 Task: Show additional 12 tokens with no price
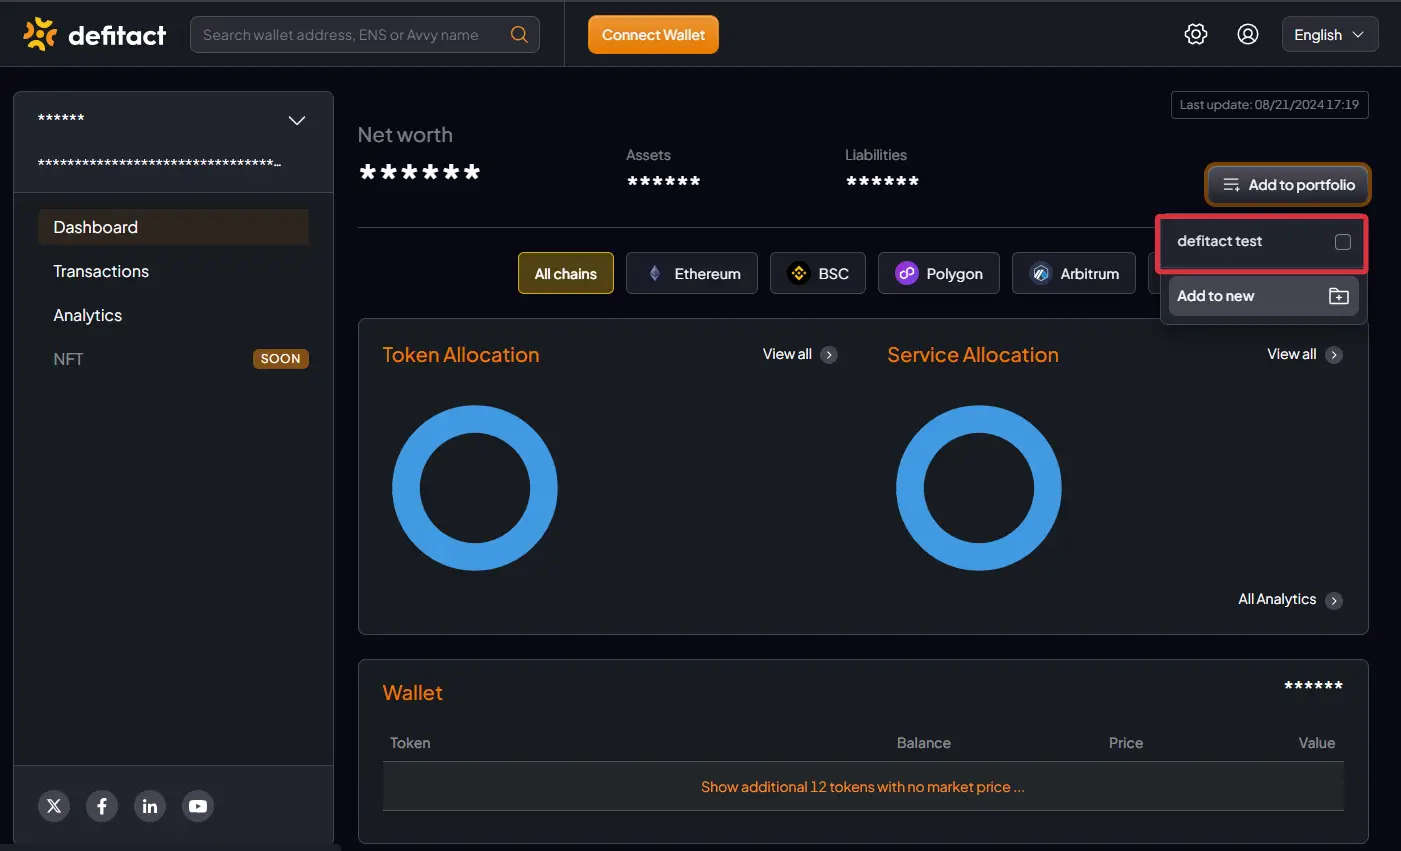[x=862, y=787]
